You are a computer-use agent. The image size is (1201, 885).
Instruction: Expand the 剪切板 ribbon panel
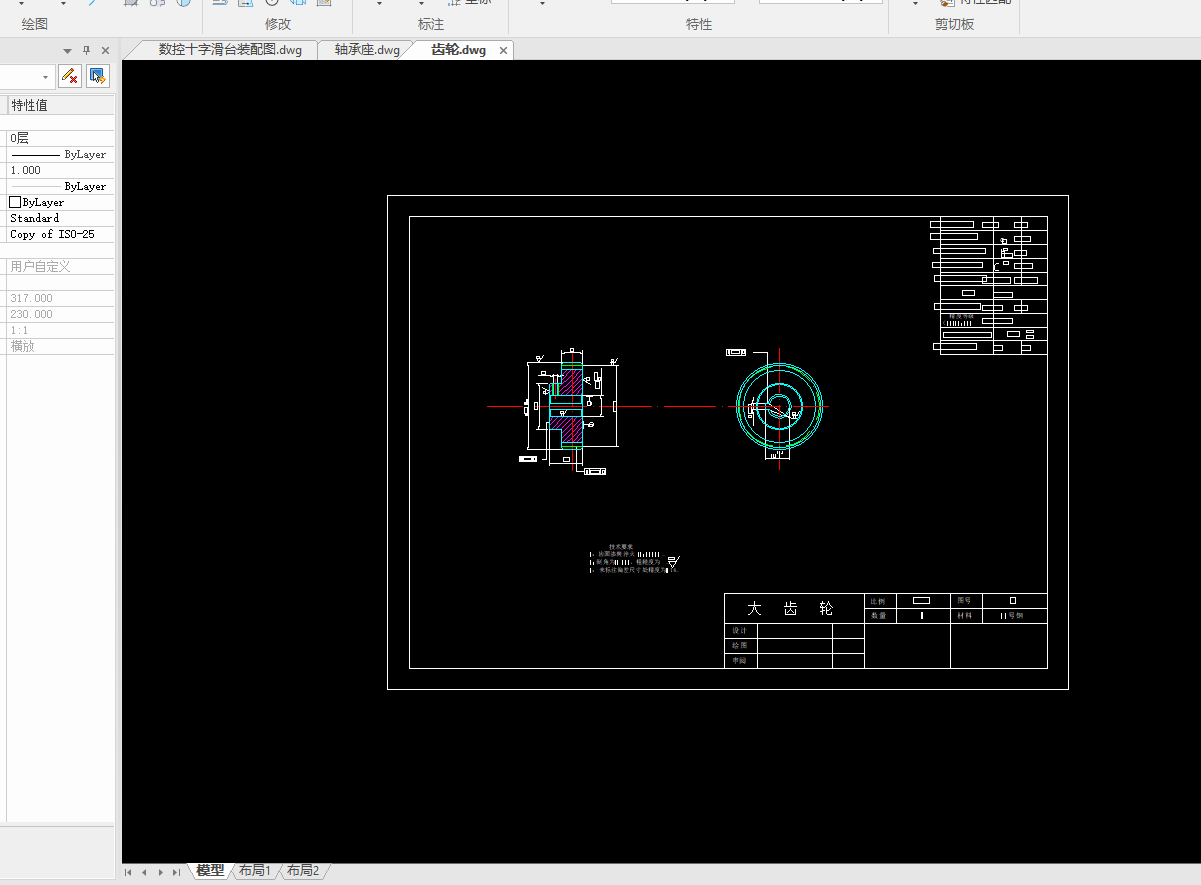(954, 24)
